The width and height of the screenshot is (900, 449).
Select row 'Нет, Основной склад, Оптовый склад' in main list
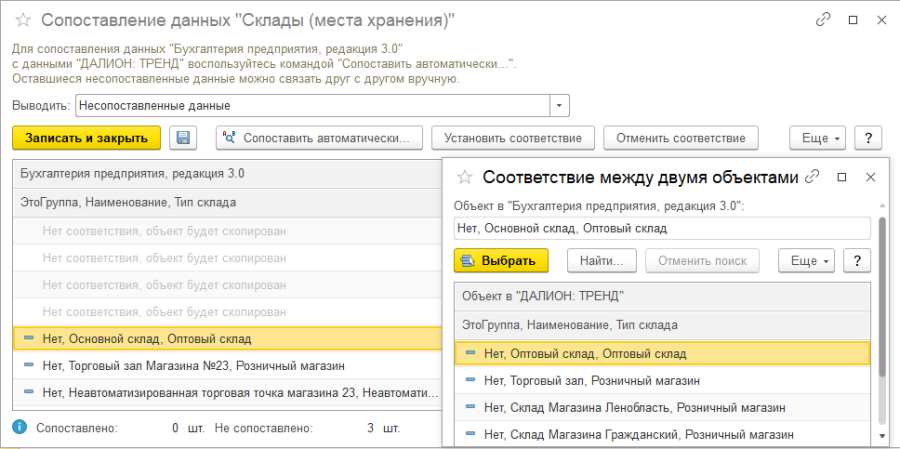point(228,339)
